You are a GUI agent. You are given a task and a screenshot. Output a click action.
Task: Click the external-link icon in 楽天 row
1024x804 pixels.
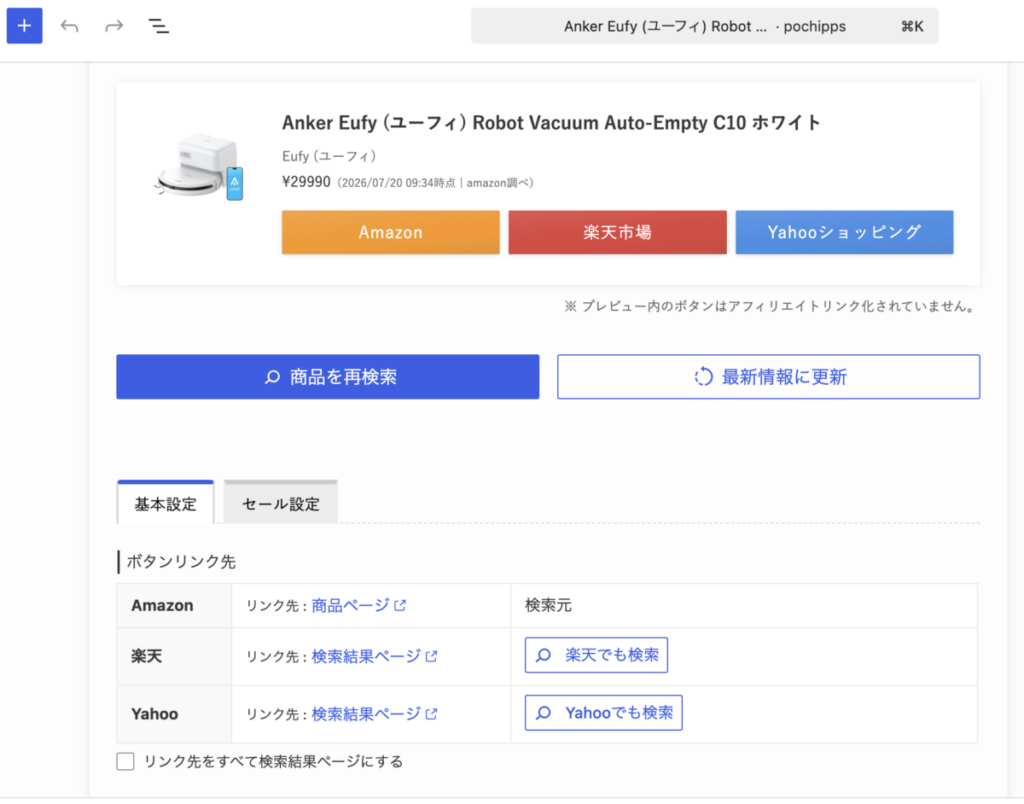click(432, 656)
